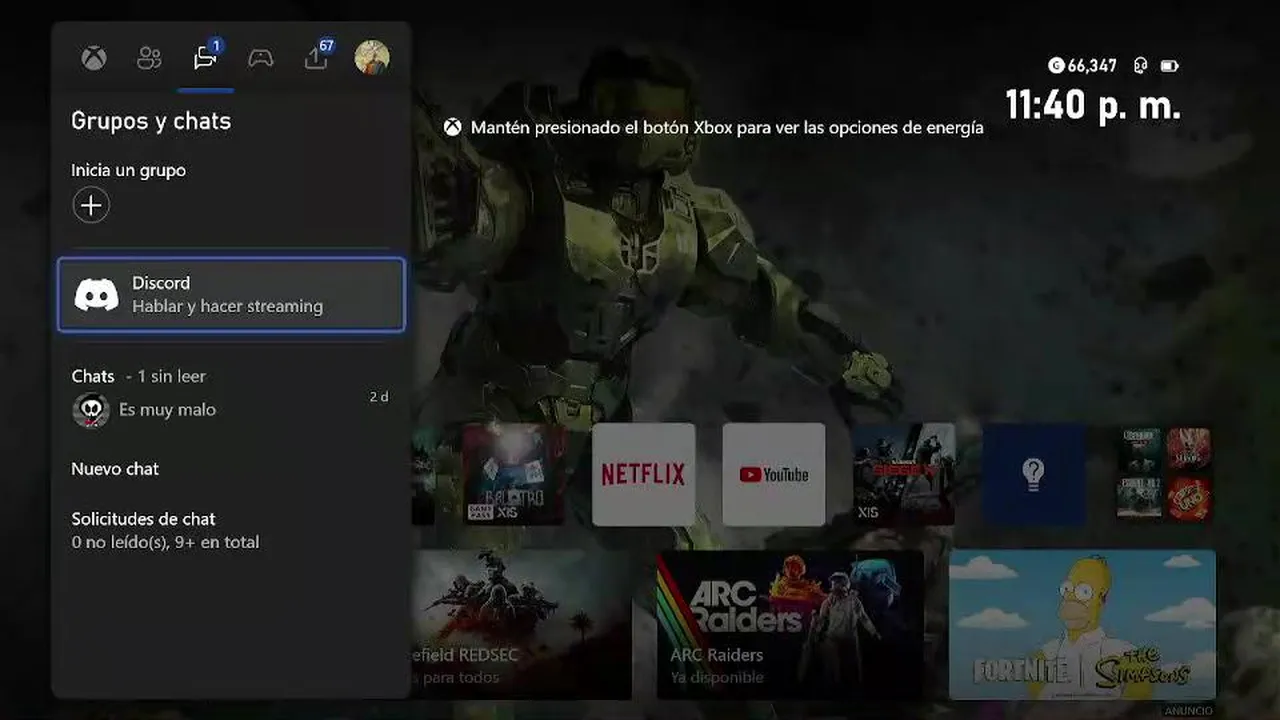The image size is (1280, 720).
Task: Start a Nuevo chat
Action: pyautogui.click(x=115, y=468)
